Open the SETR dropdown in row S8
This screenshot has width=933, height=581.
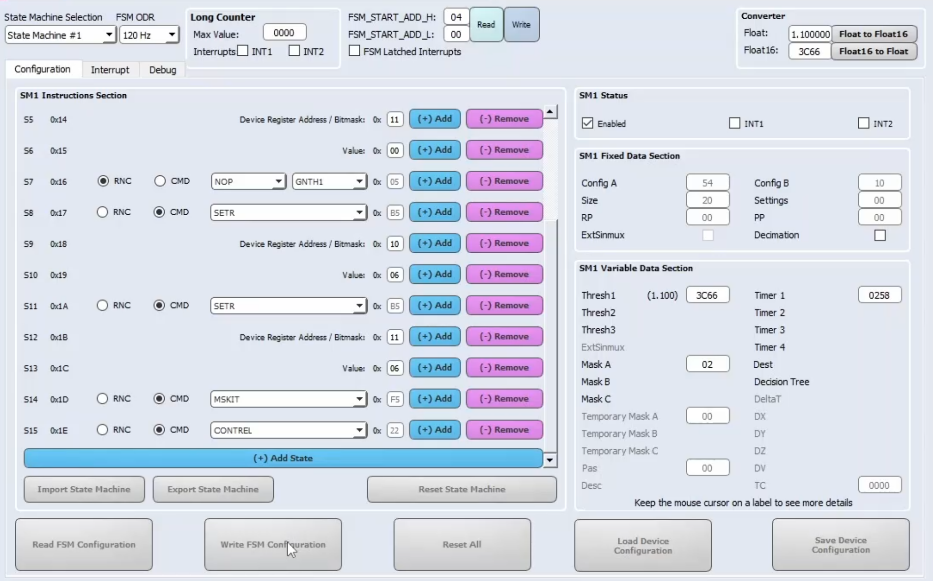coord(289,213)
